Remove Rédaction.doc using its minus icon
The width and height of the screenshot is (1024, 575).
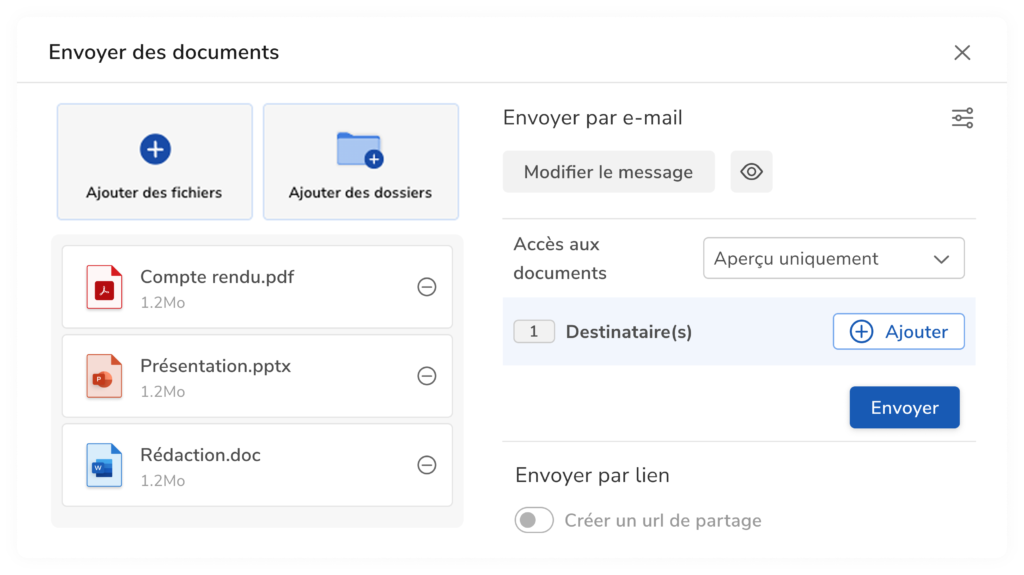[426, 465]
